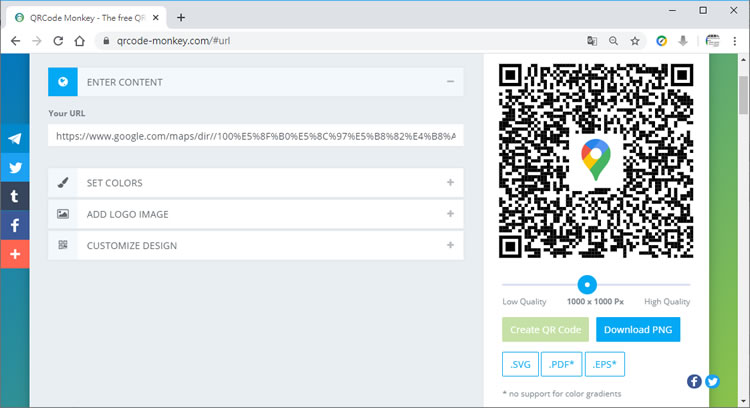Click the globe icon beside Enter Content
750x408 pixels.
pos(63,82)
